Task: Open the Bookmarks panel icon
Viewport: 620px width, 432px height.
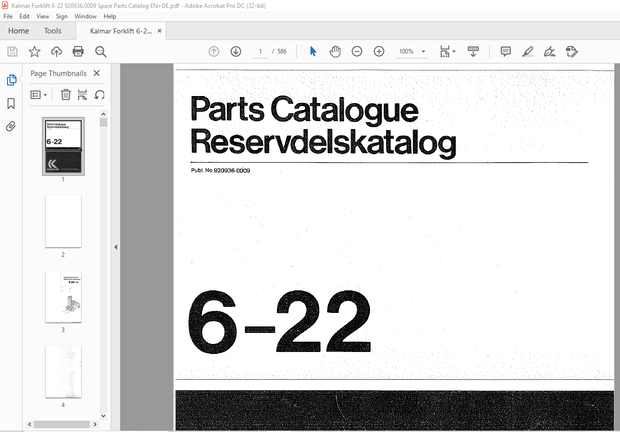Action: 11,104
